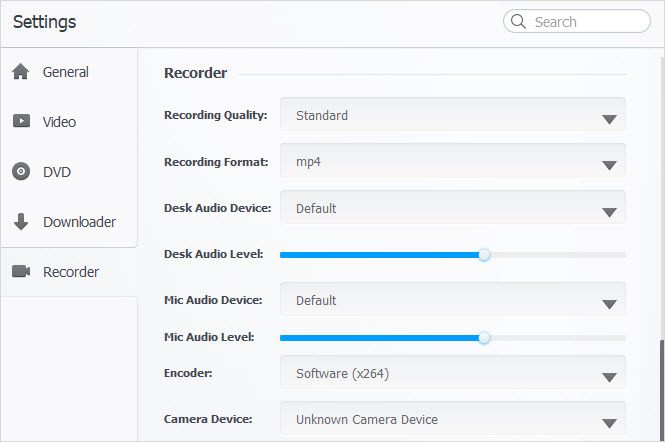Switch to the General settings tab
The image size is (665, 442).
pos(66,72)
